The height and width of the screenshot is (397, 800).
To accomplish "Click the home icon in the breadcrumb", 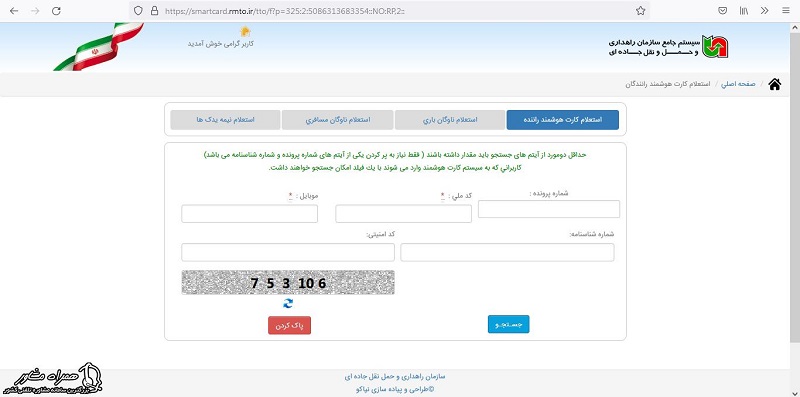I will point(774,84).
